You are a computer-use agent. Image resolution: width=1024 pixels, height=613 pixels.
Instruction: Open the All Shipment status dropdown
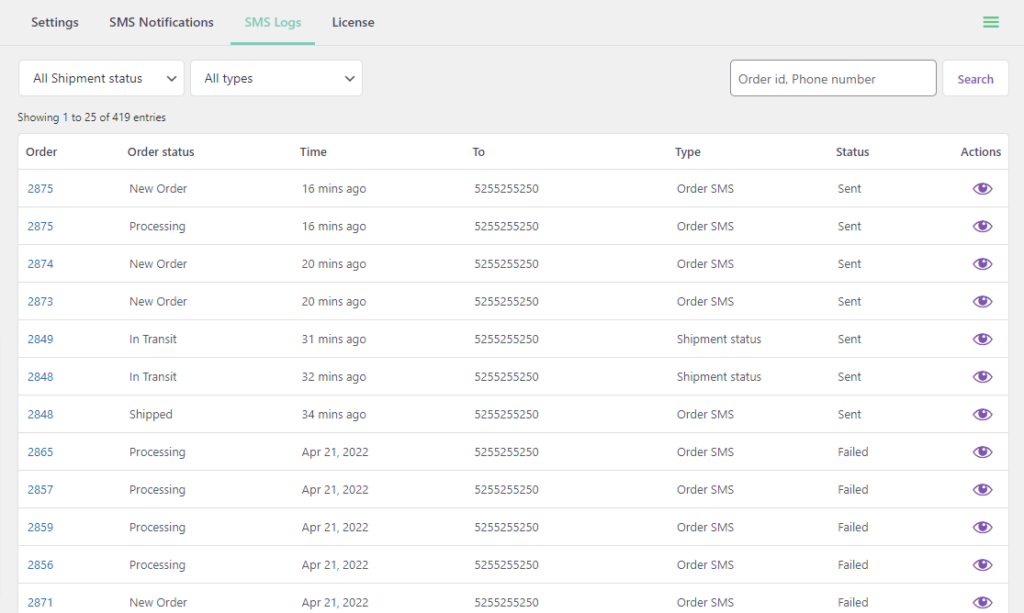(100, 77)
